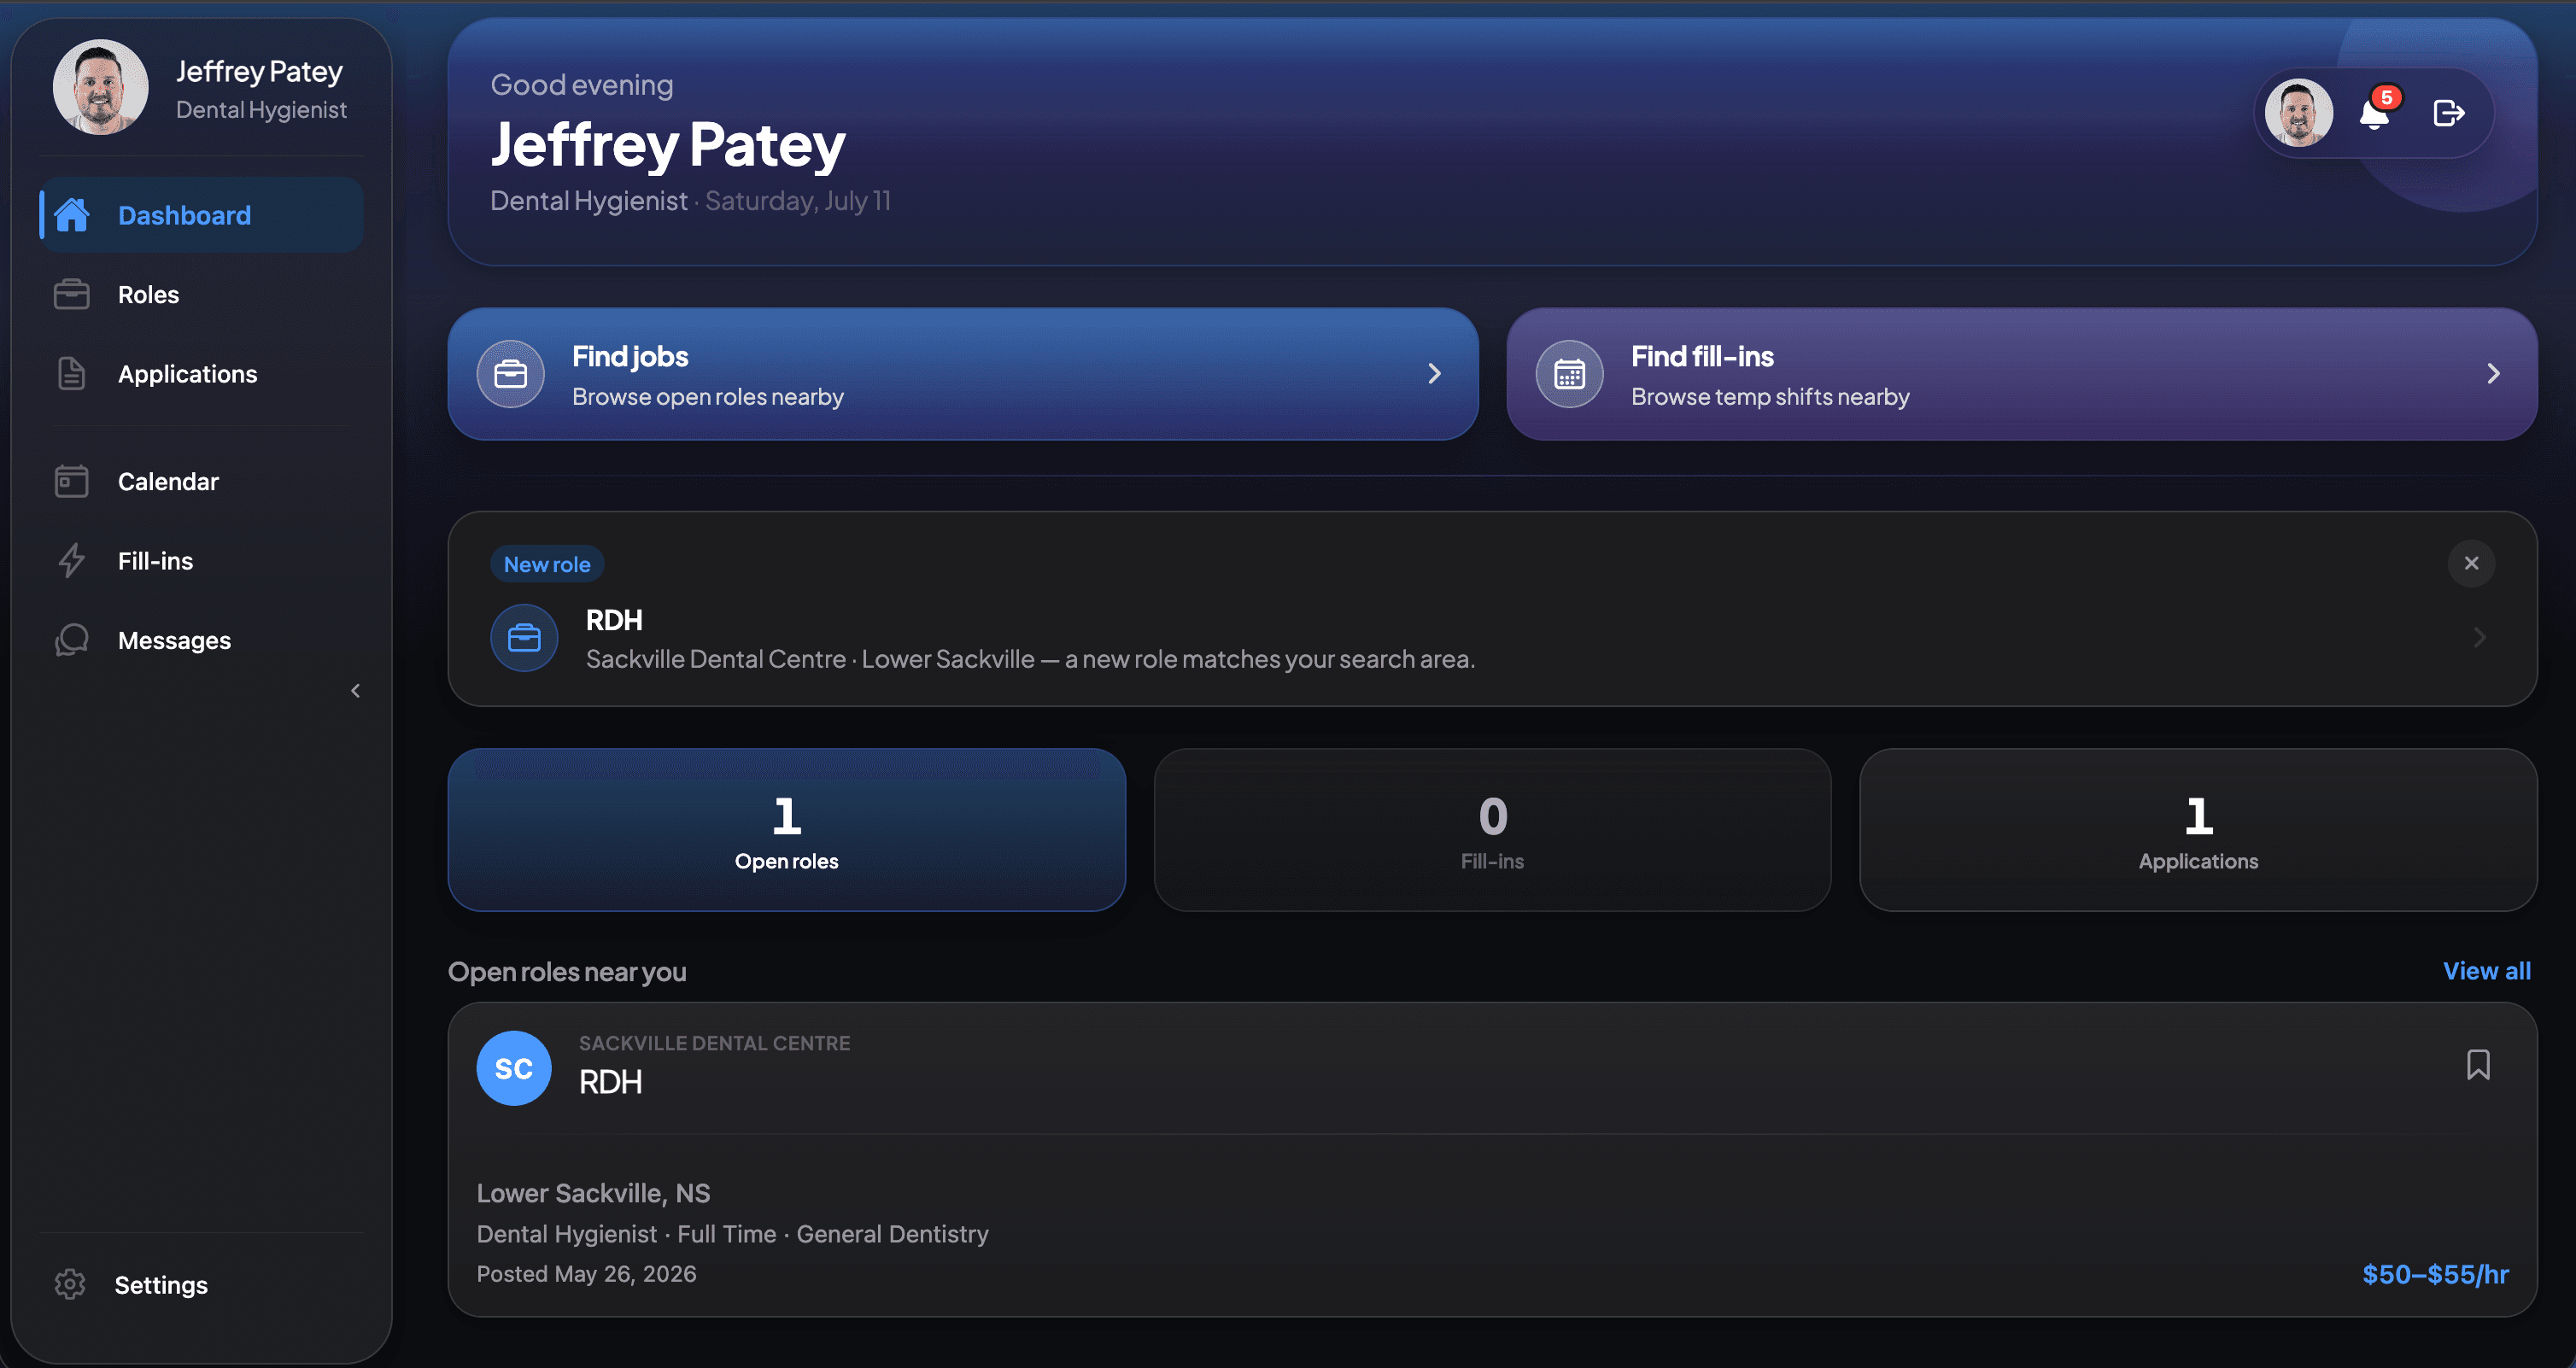The width and height of the screenshot is (2576, 1368).
Task: Click Dental Hygienist · Full Time · General Dentistry
Action: pyautogui.click(x=733, y=1234)
